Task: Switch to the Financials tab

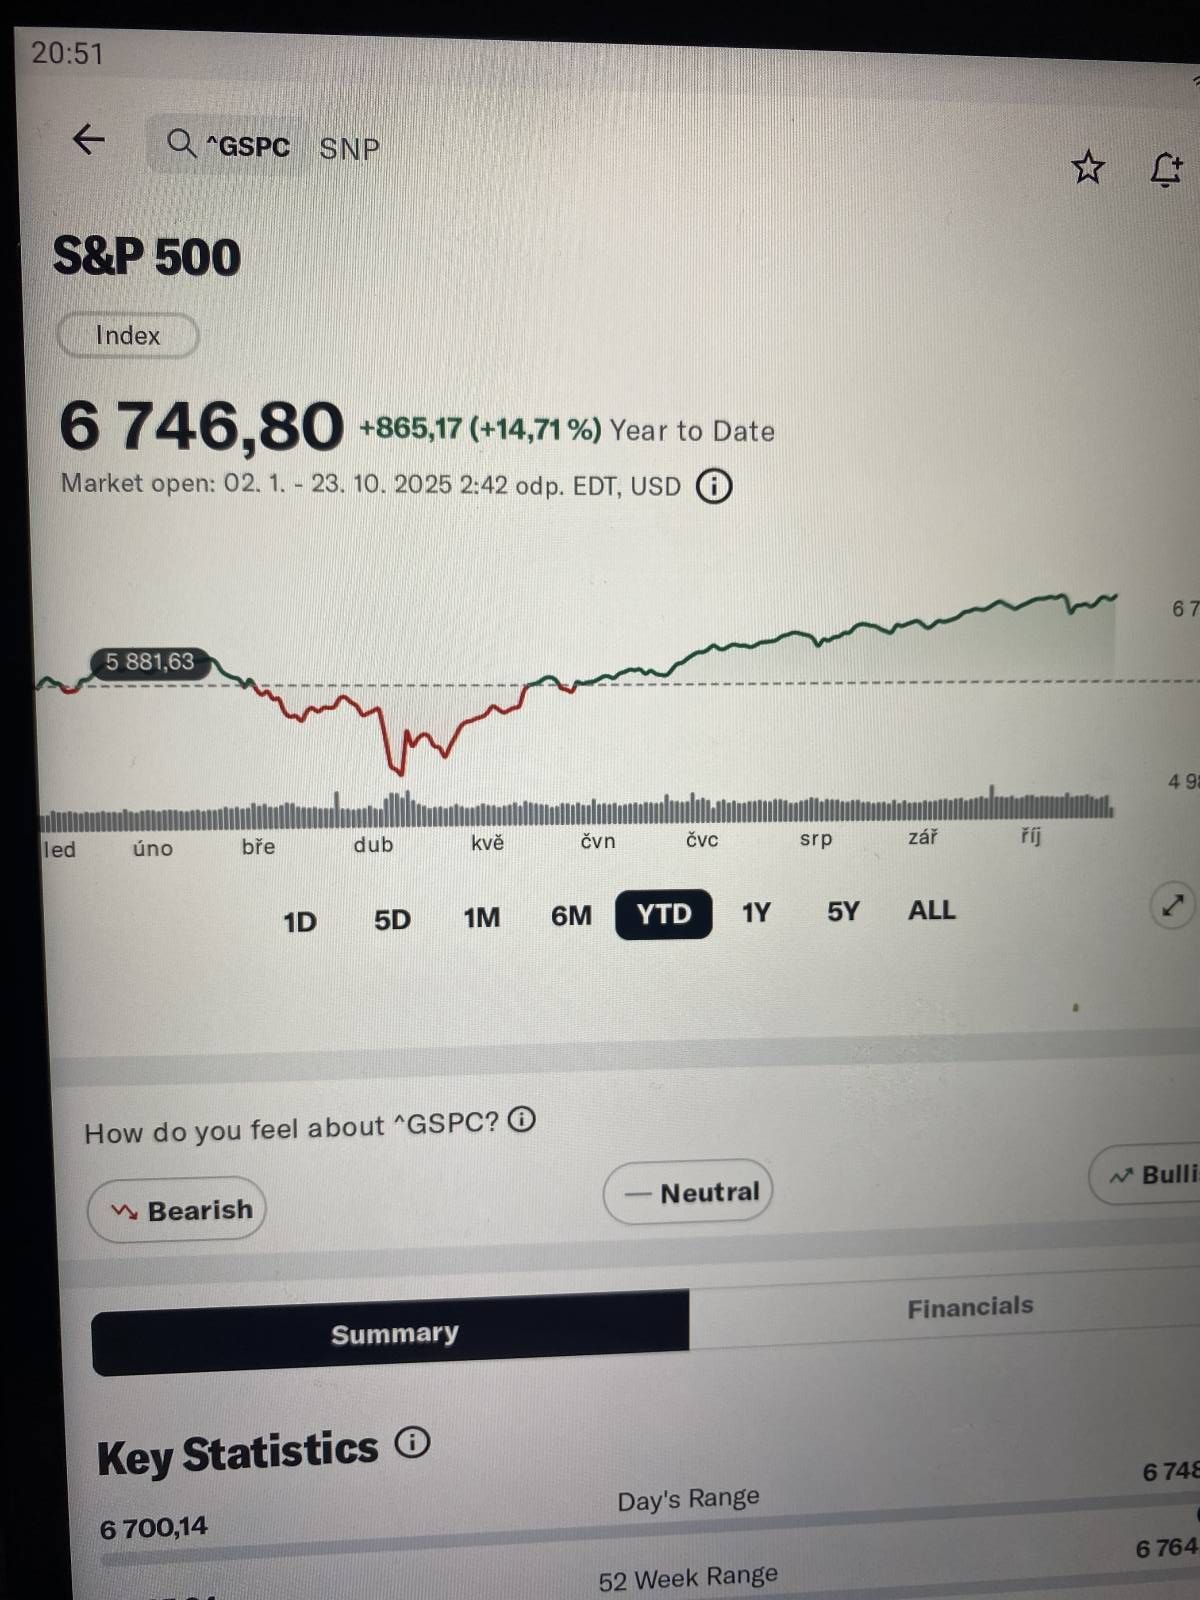Action: pos(969,1307)
